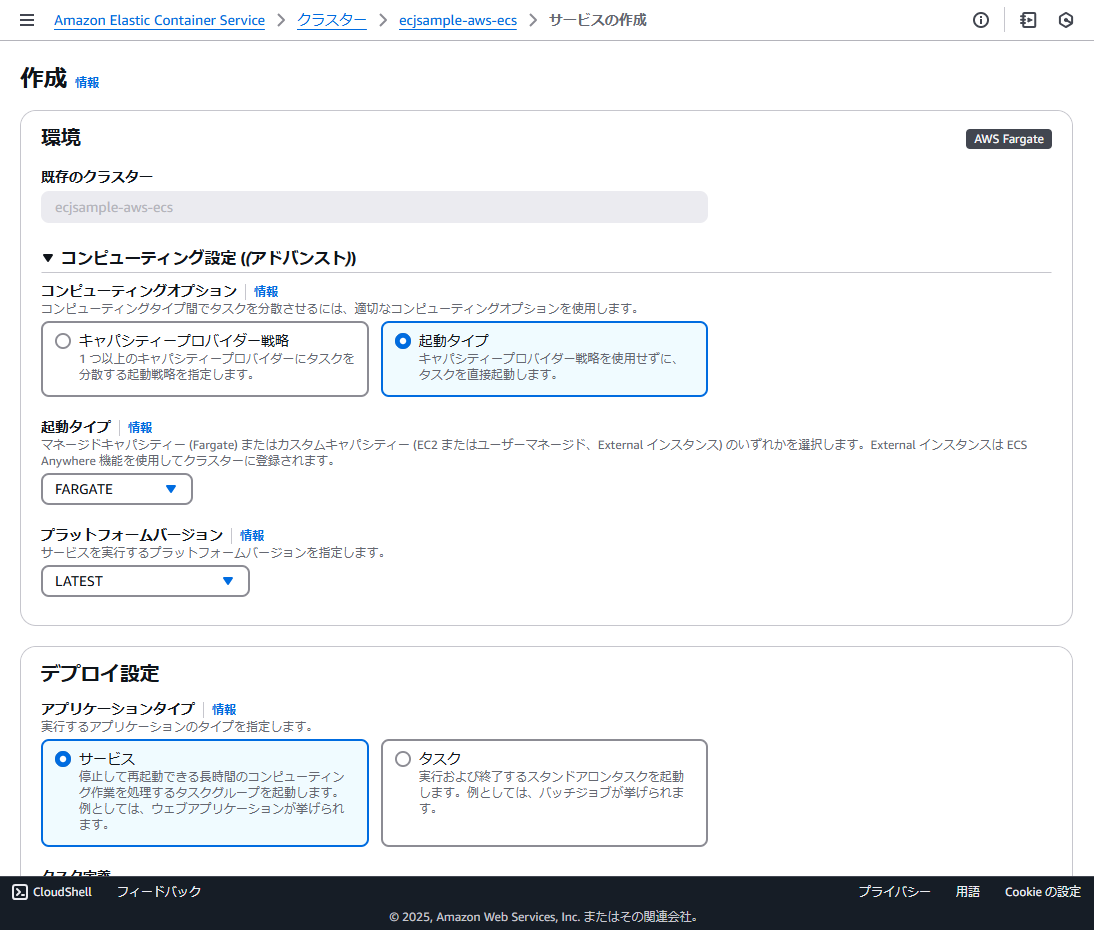Open the LATEST platform version dropdown
Screen dimensions: 1094x930
click(145, 581)
